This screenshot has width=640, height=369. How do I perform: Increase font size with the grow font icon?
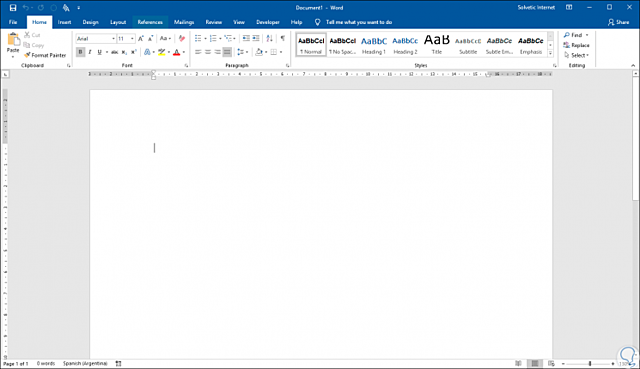[141, 38]
